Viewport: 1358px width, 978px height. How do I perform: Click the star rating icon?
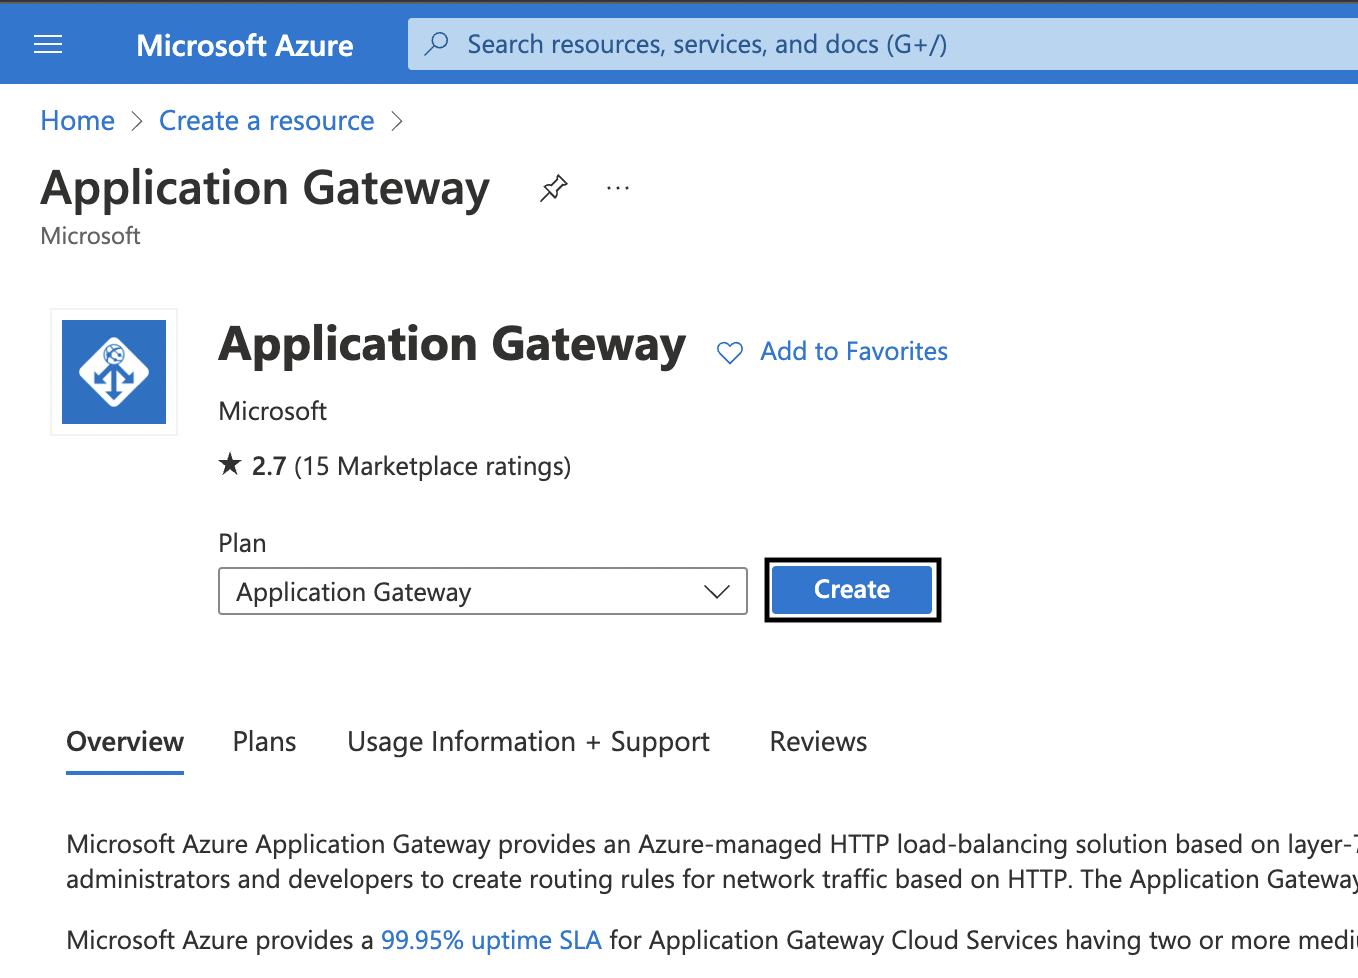tap(230, 465)
